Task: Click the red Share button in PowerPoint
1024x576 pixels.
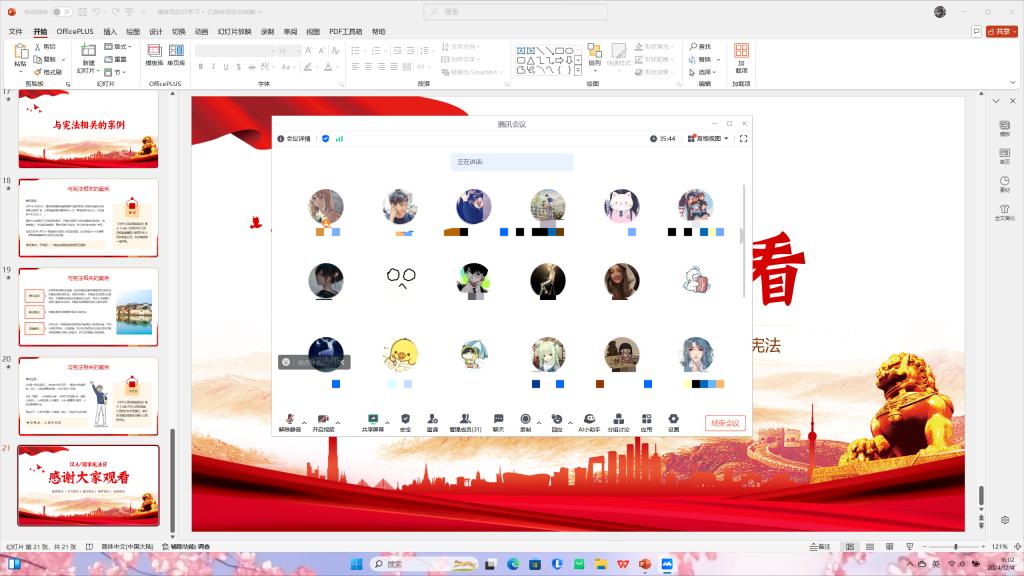Action: pos(1001,31)
